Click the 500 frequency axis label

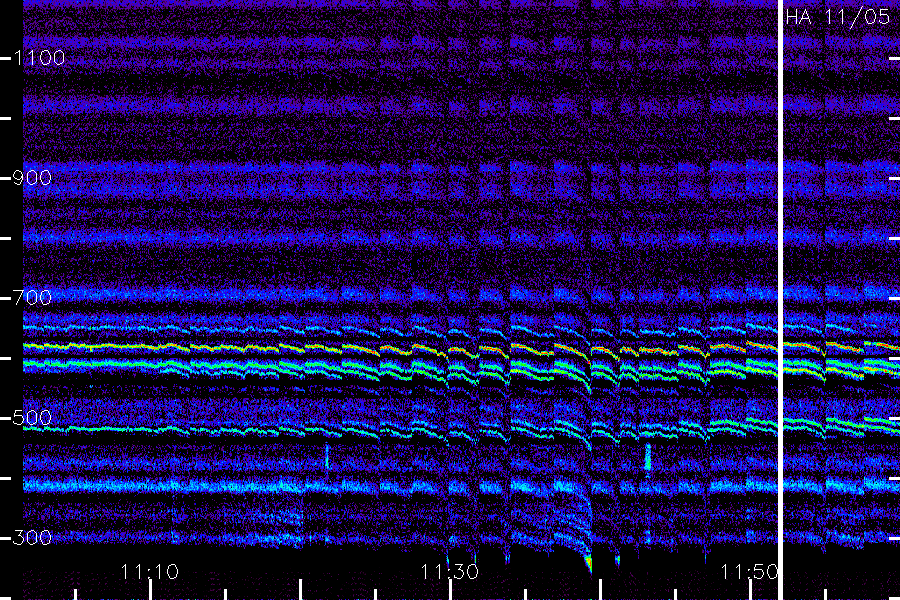32,417
